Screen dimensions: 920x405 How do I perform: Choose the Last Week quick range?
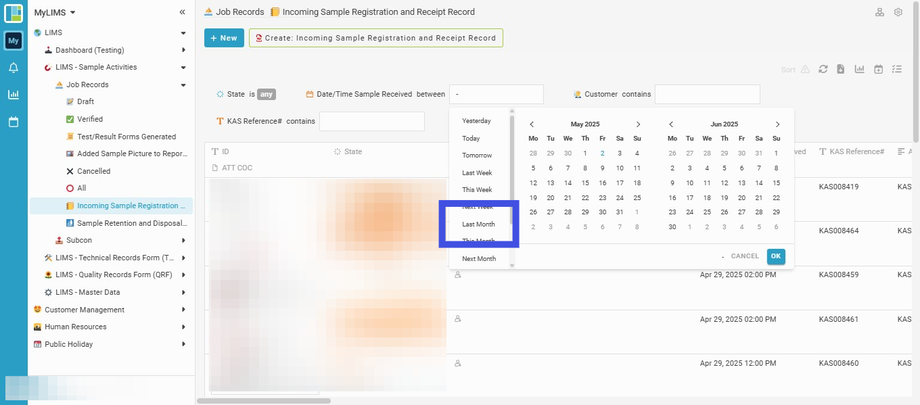point(476,173)
